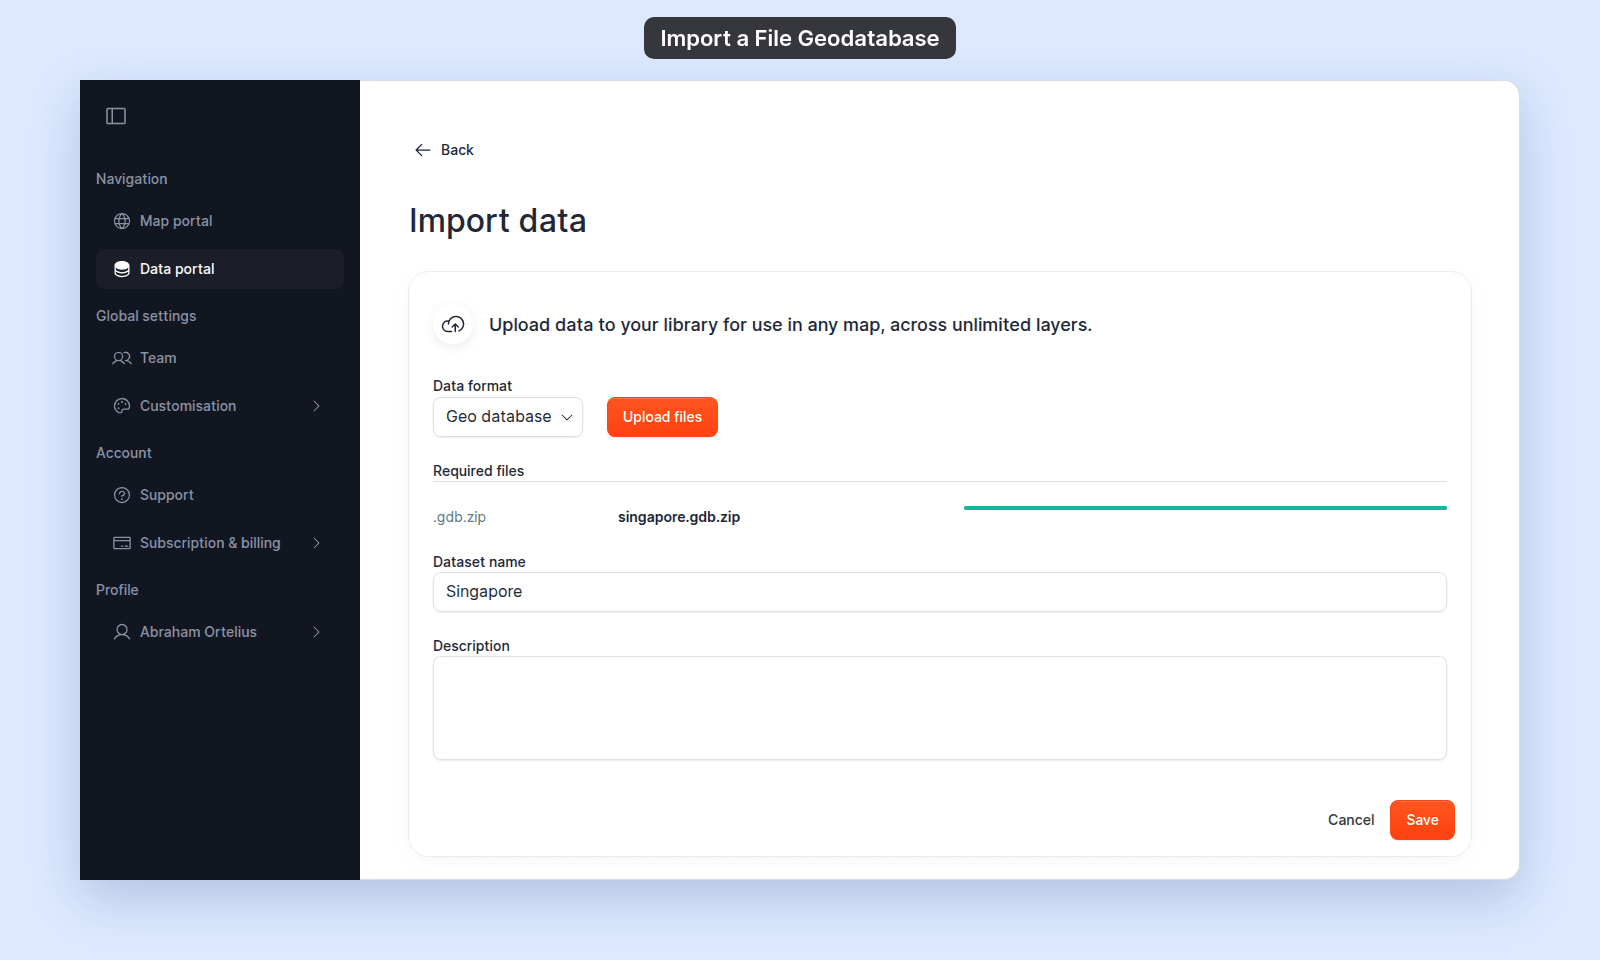Expand the Subscription & billing chevron
Screen dimensions: 1600x960
(x=316, y=543)
